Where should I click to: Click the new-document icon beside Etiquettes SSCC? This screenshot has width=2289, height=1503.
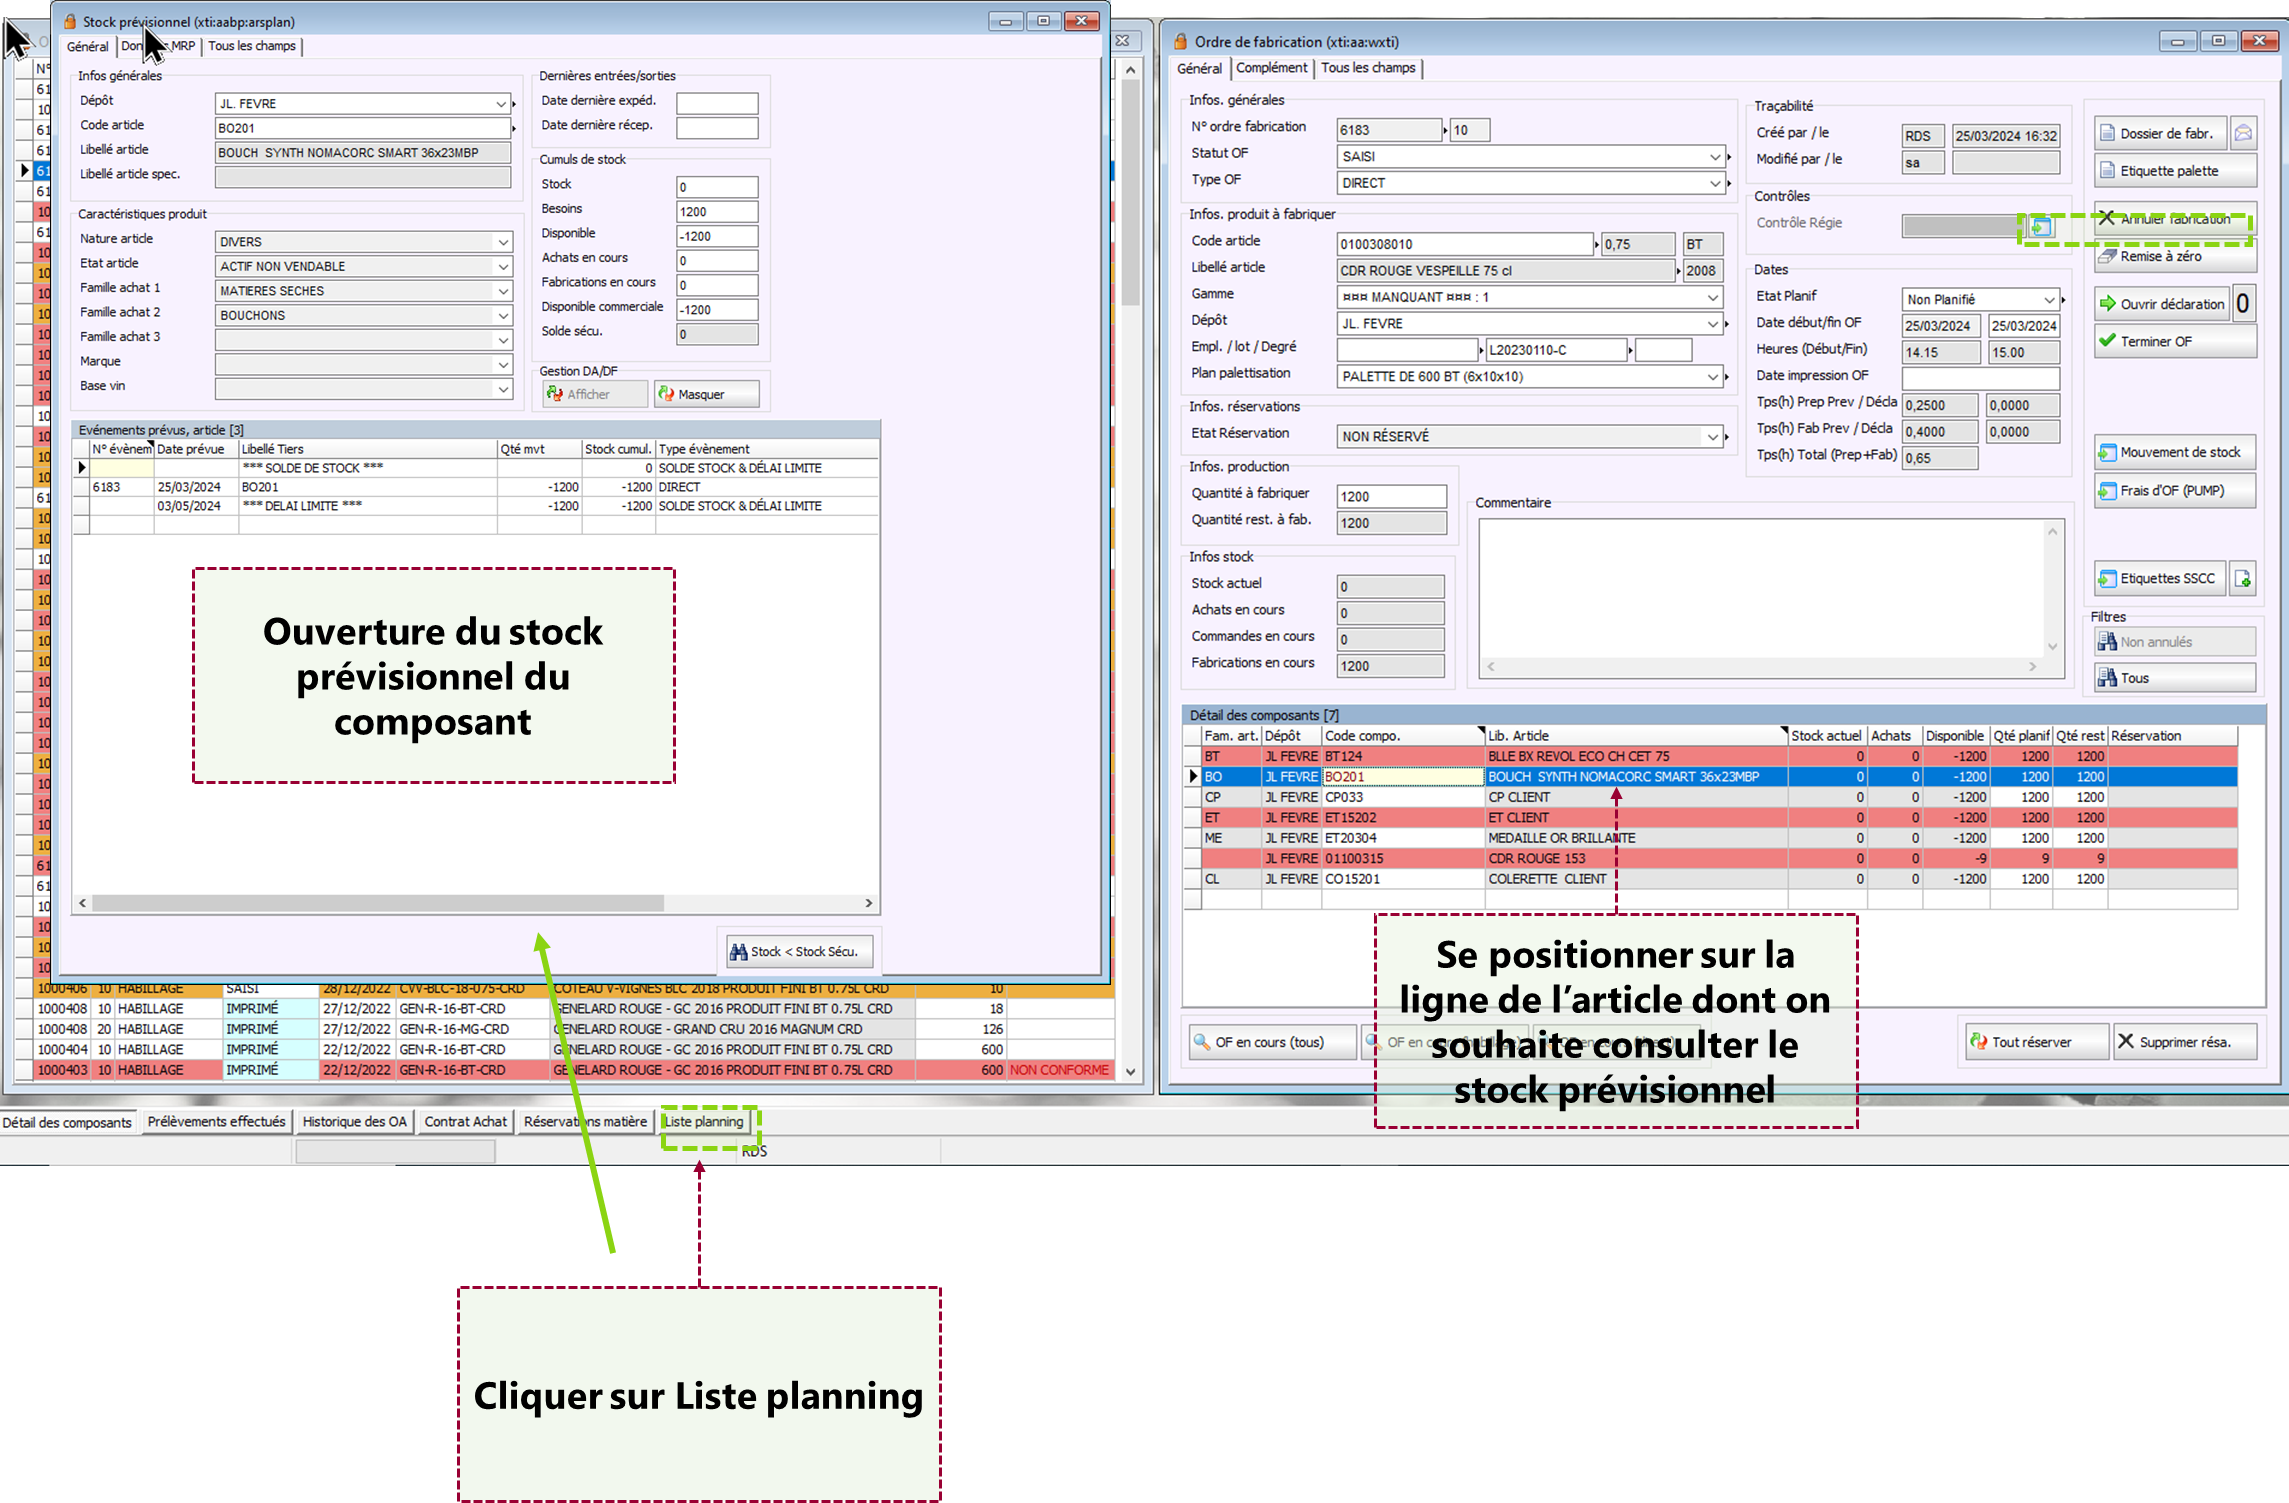(x=2243, y=579)
